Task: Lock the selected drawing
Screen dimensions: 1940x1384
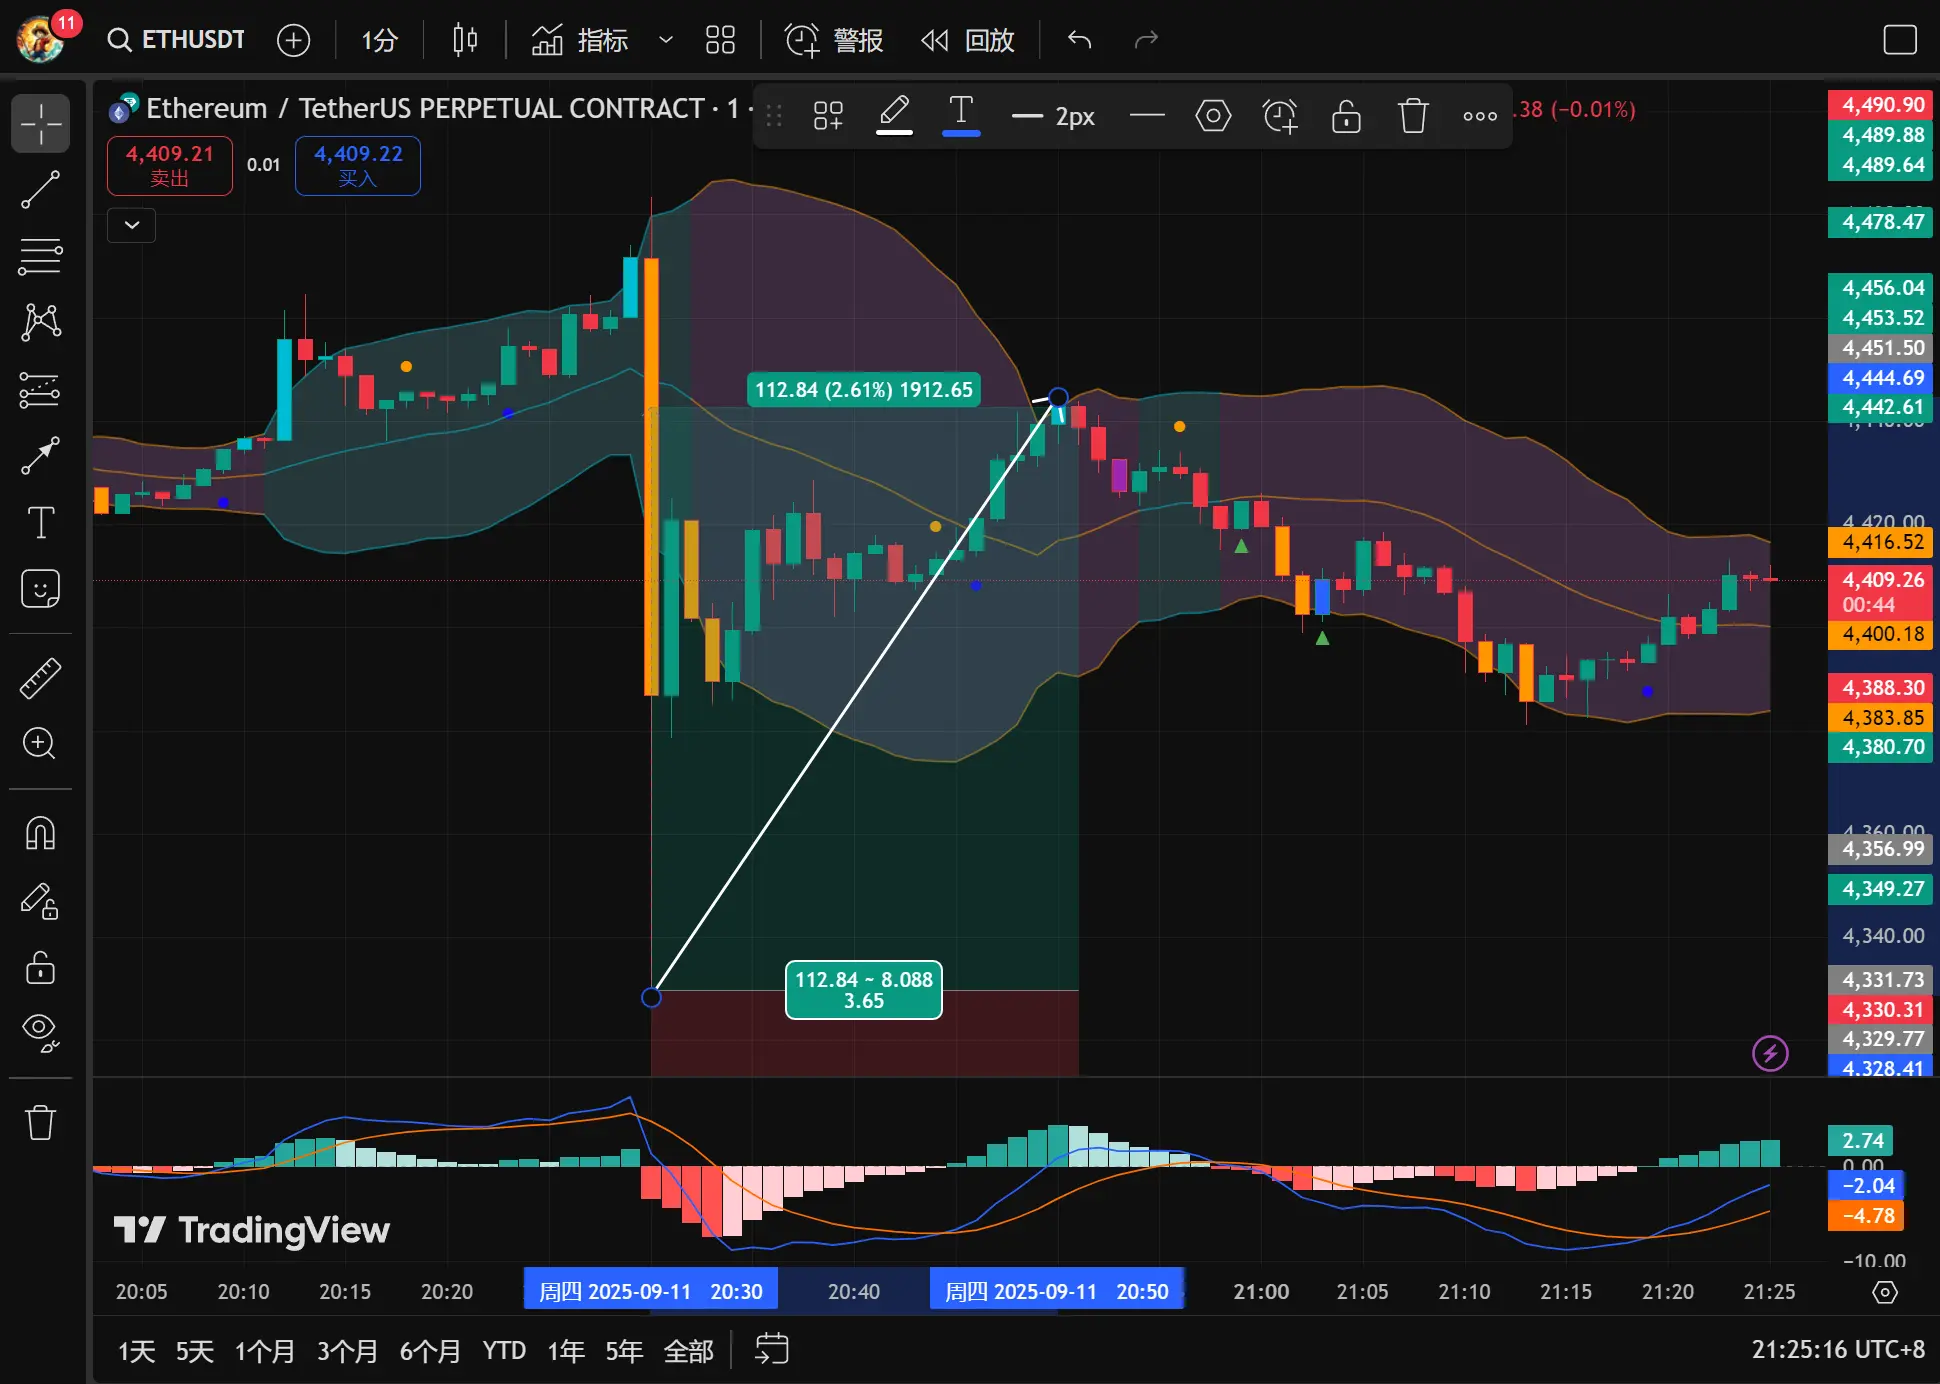Action: (1346, 116)
